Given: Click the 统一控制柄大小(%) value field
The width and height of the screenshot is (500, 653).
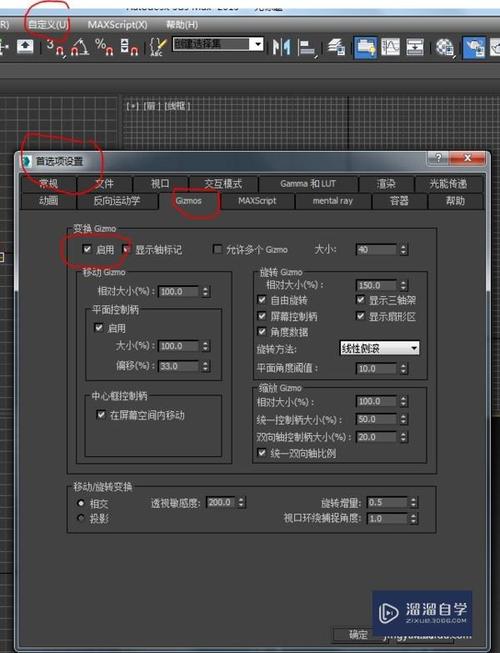Looking at the screenshot, I should pyautogui.click(x=376, y=419).
